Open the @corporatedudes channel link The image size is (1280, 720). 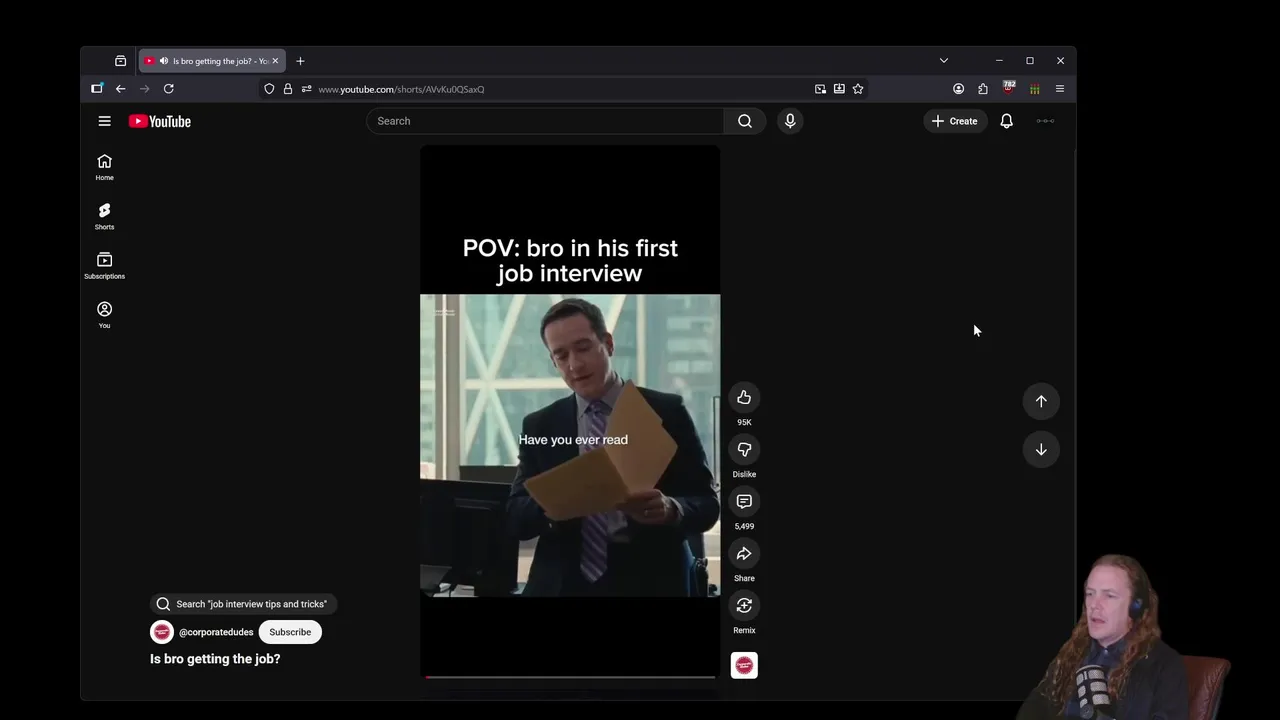coord(216,632)
